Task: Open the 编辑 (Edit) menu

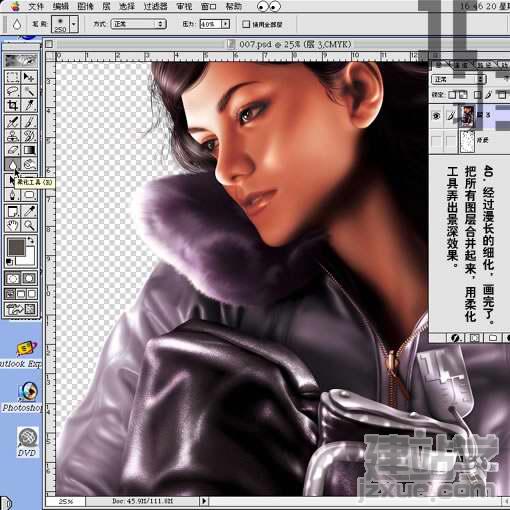Action: [60, 6]
